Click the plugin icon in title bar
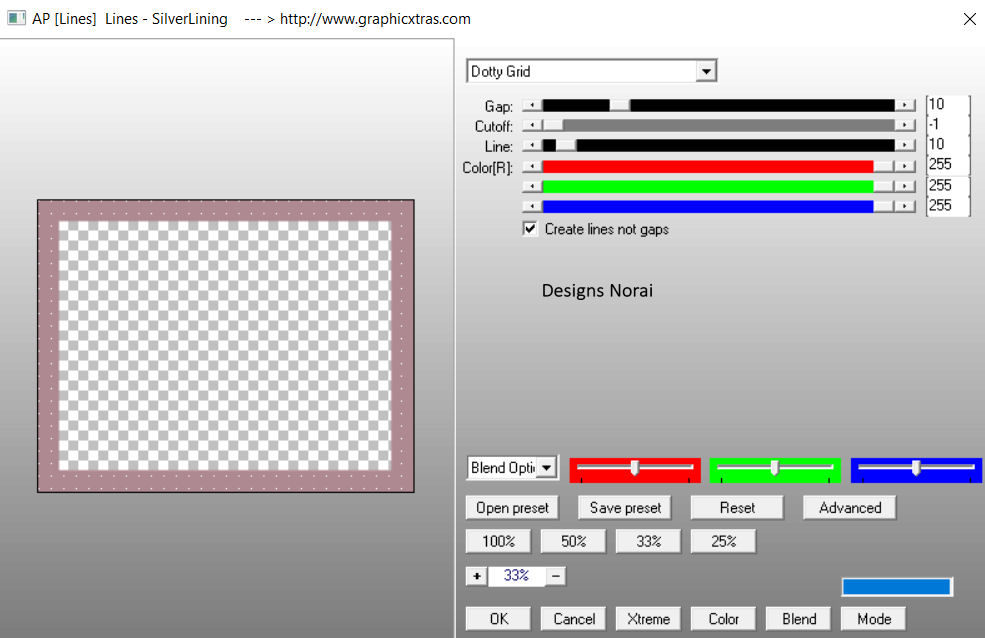Image resolution: width=985 pixels, height=638 pixels. coord(16,18)
